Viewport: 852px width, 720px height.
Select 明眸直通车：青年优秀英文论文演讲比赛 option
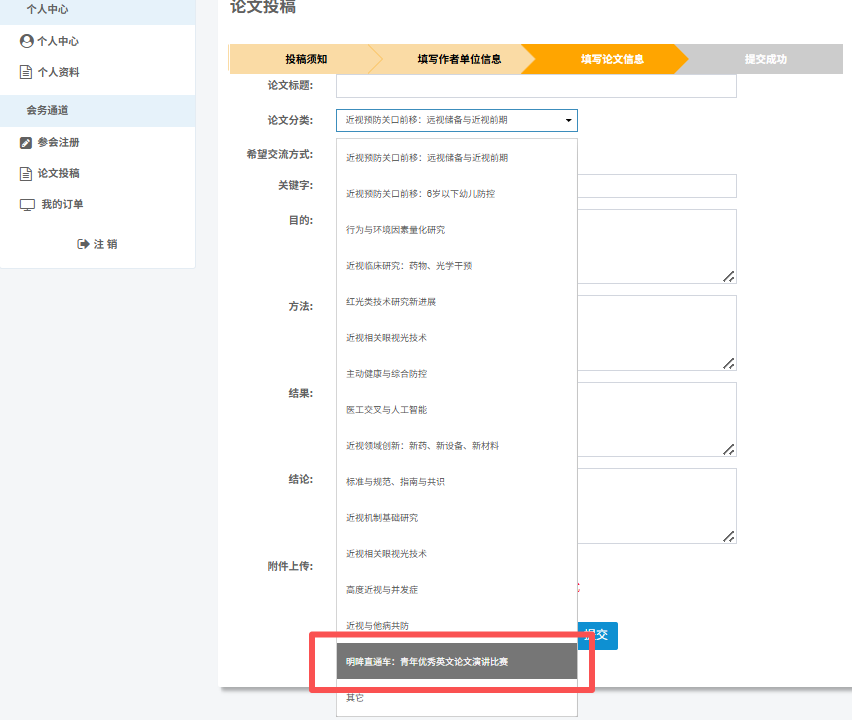point(427,661)
